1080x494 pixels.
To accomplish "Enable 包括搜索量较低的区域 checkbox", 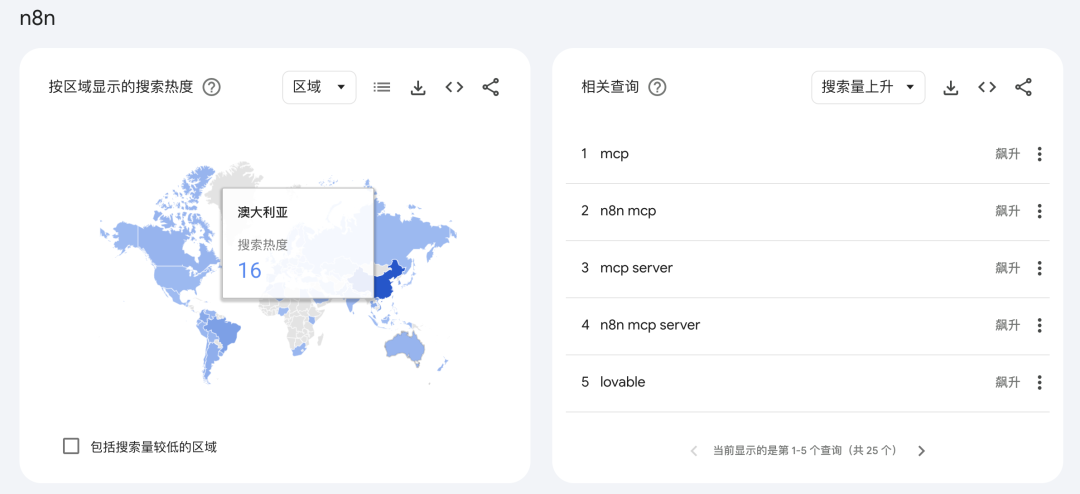I will [x=71, y=446].
